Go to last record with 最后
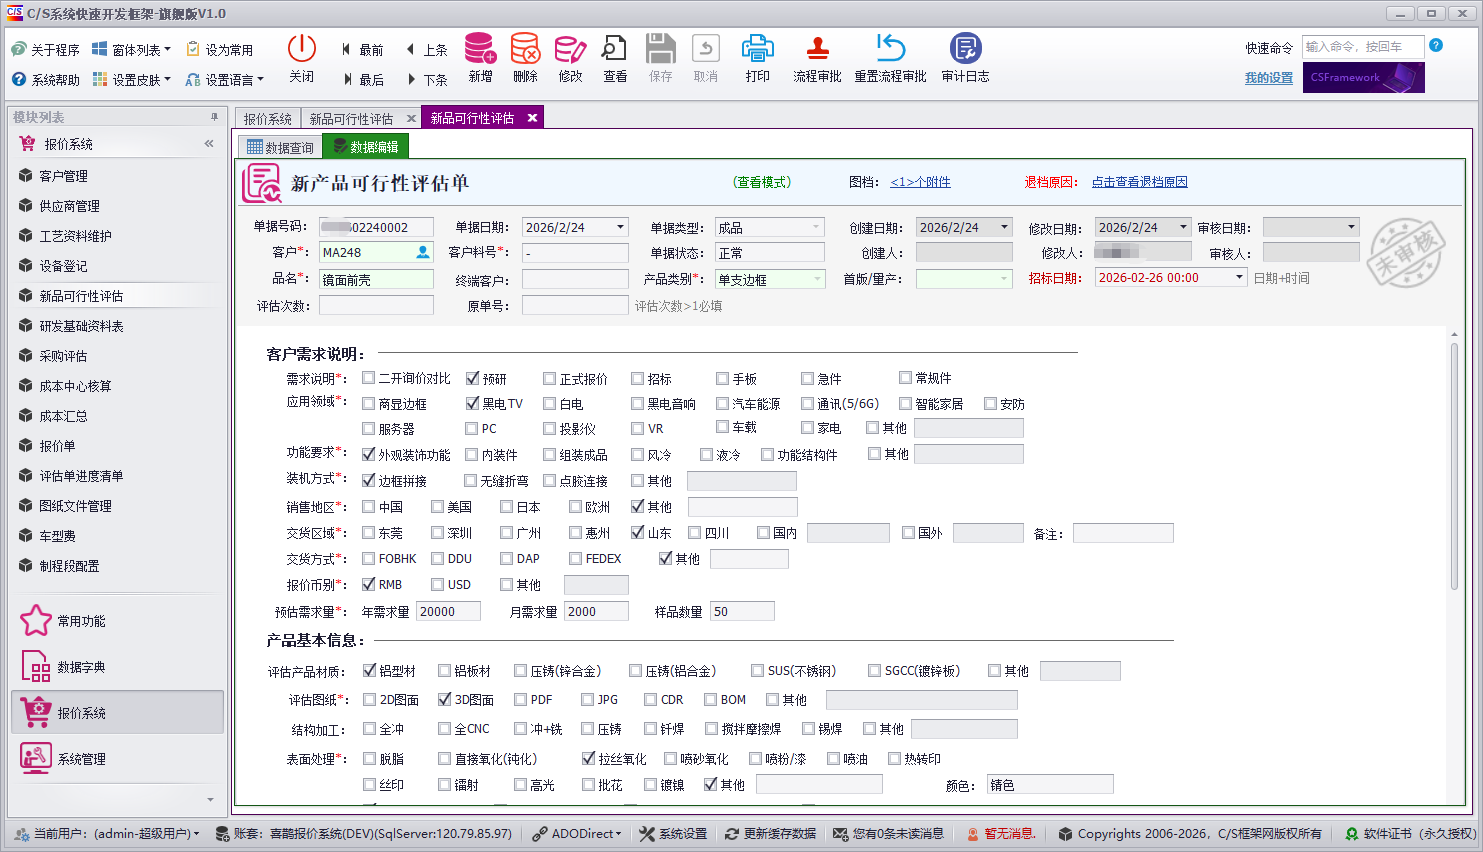1483x852 pixels. pyautogui.click(x=362, y=80)
